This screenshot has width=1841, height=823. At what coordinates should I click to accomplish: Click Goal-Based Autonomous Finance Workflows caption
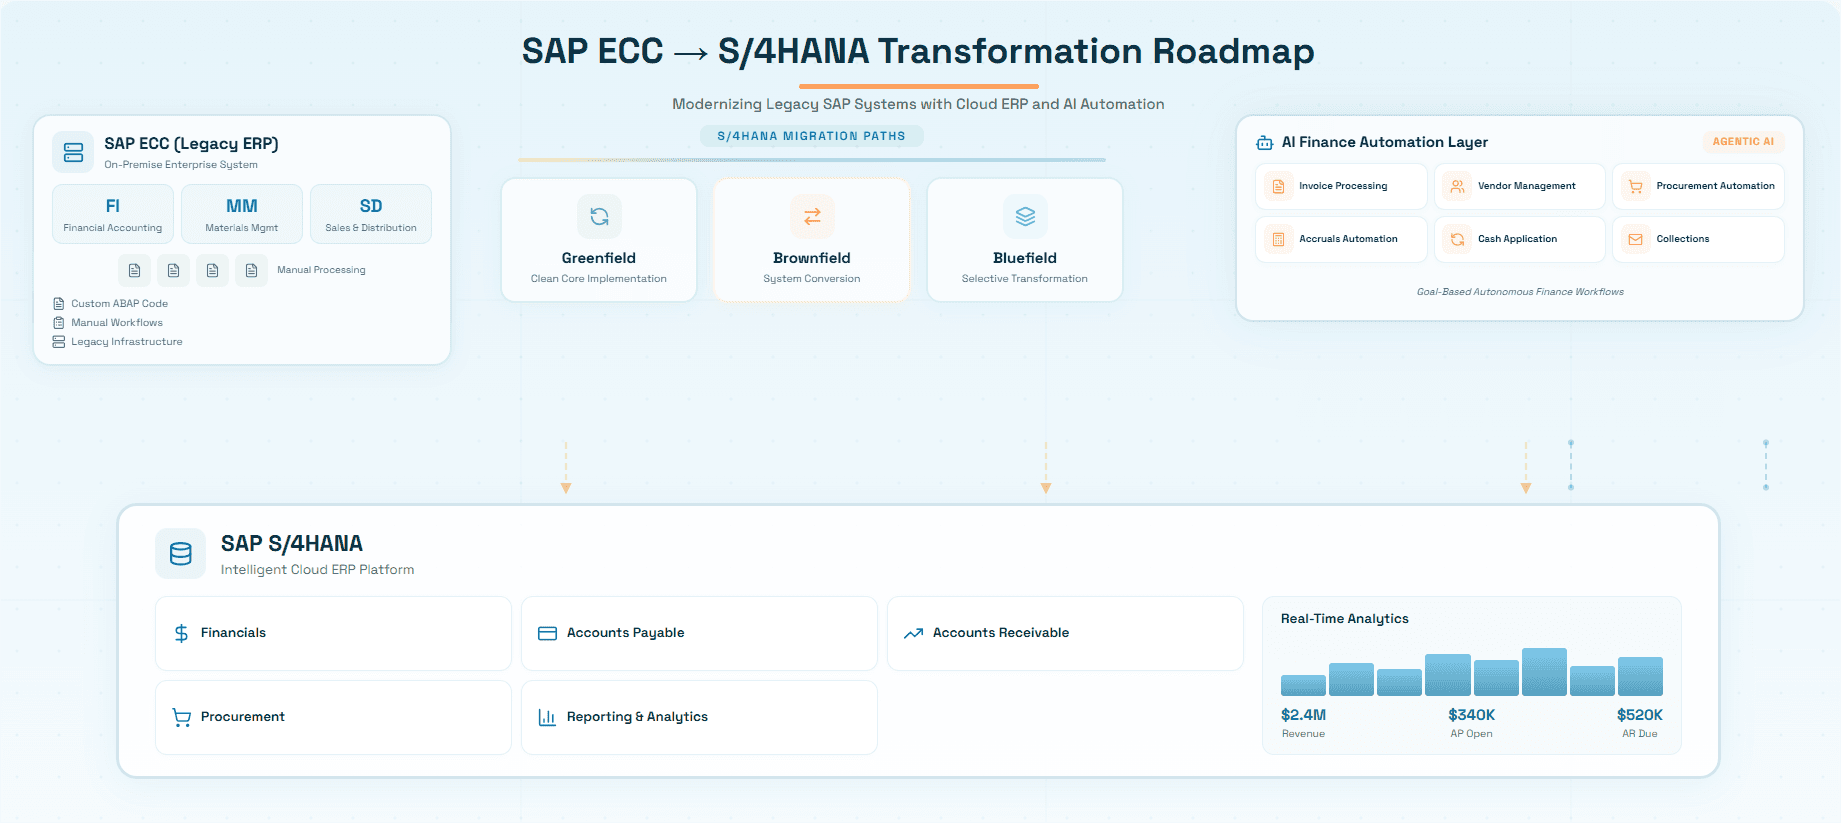click(1520, 292)
